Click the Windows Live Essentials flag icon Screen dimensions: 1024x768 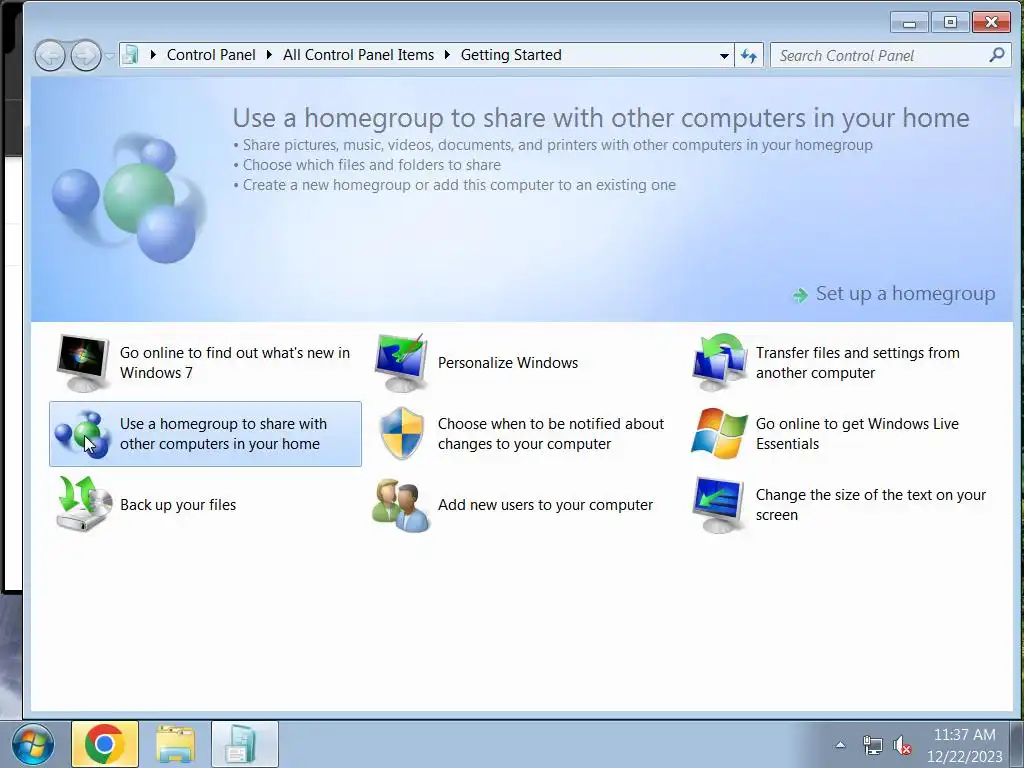click(x=719, y=434)
